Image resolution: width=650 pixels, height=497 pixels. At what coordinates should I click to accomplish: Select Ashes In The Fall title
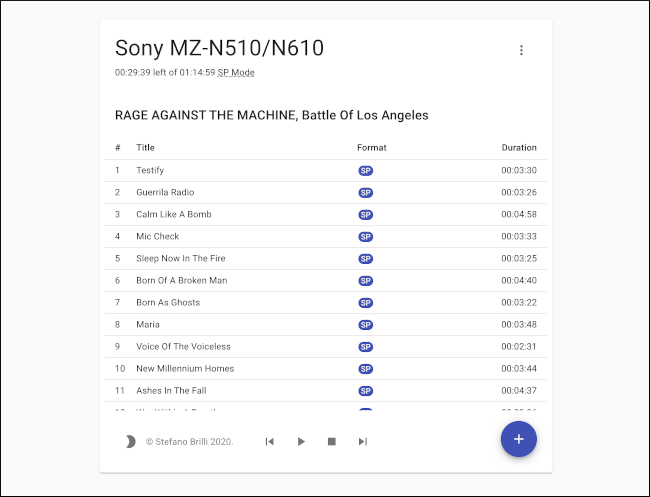coord(171,390)
